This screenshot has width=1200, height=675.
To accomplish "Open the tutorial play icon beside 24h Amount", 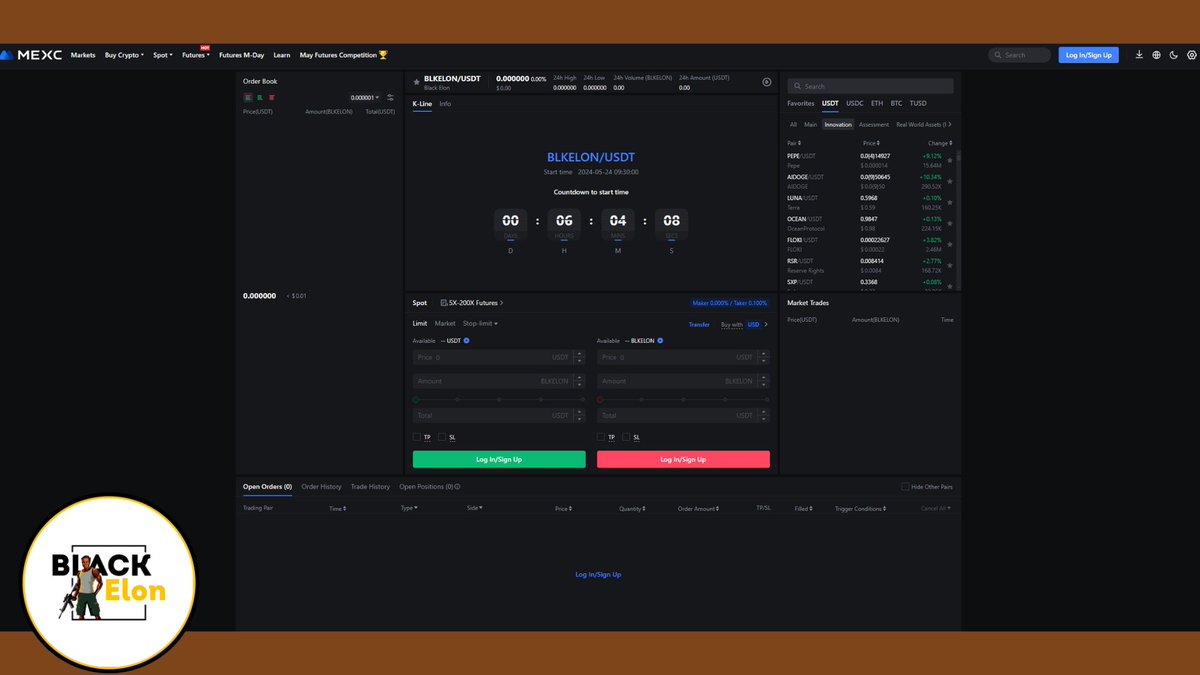I will [x=767, y=82].
